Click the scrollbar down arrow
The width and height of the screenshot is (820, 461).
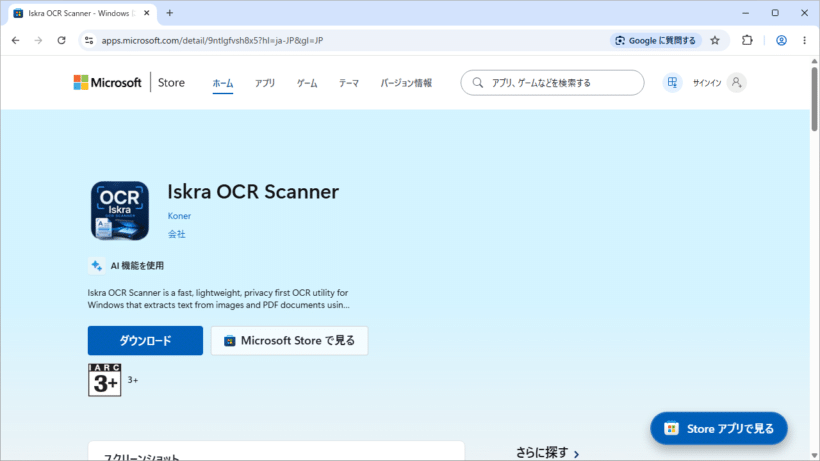pyautogui.click(x=814, y=456)
